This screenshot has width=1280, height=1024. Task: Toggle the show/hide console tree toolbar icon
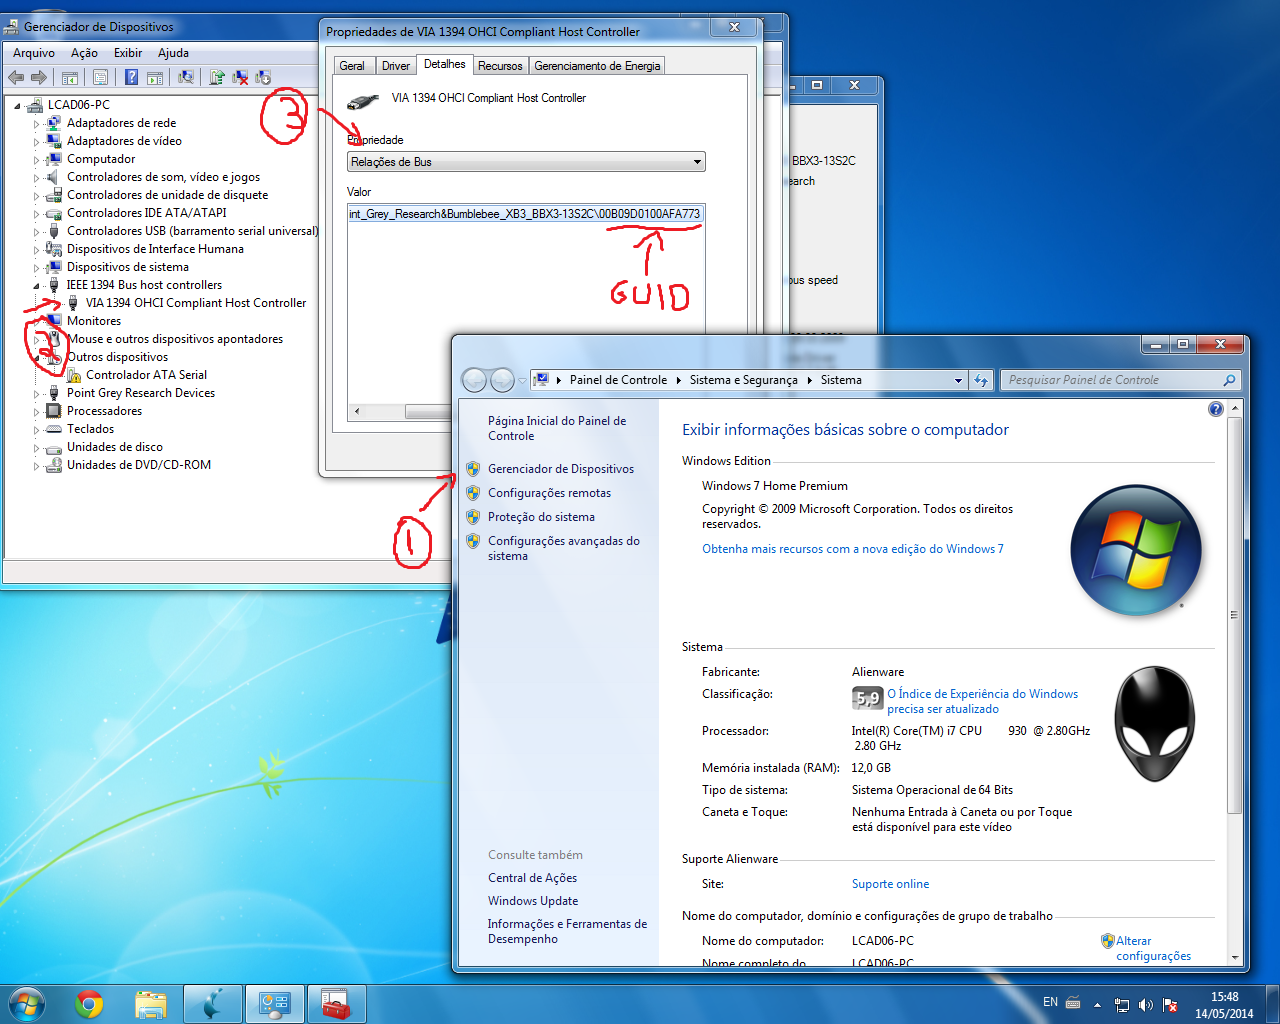coord(70,77)
